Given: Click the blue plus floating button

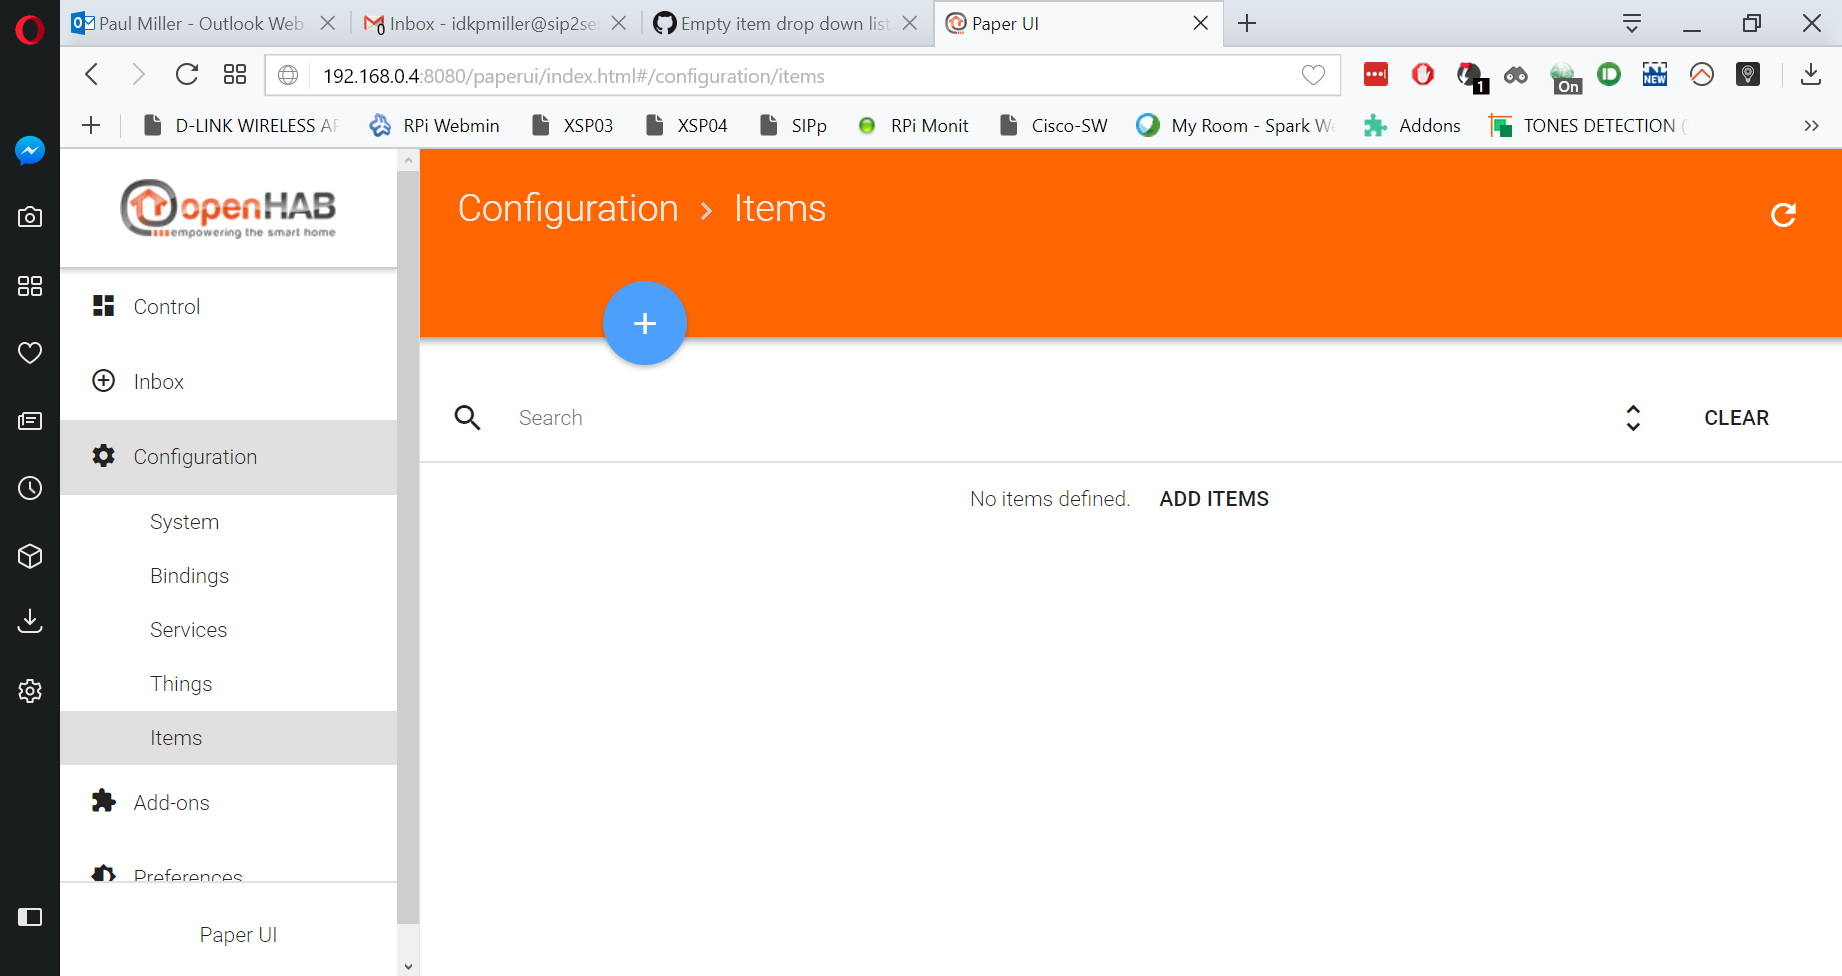Looking at the screenshot, I should pos(645,323).
